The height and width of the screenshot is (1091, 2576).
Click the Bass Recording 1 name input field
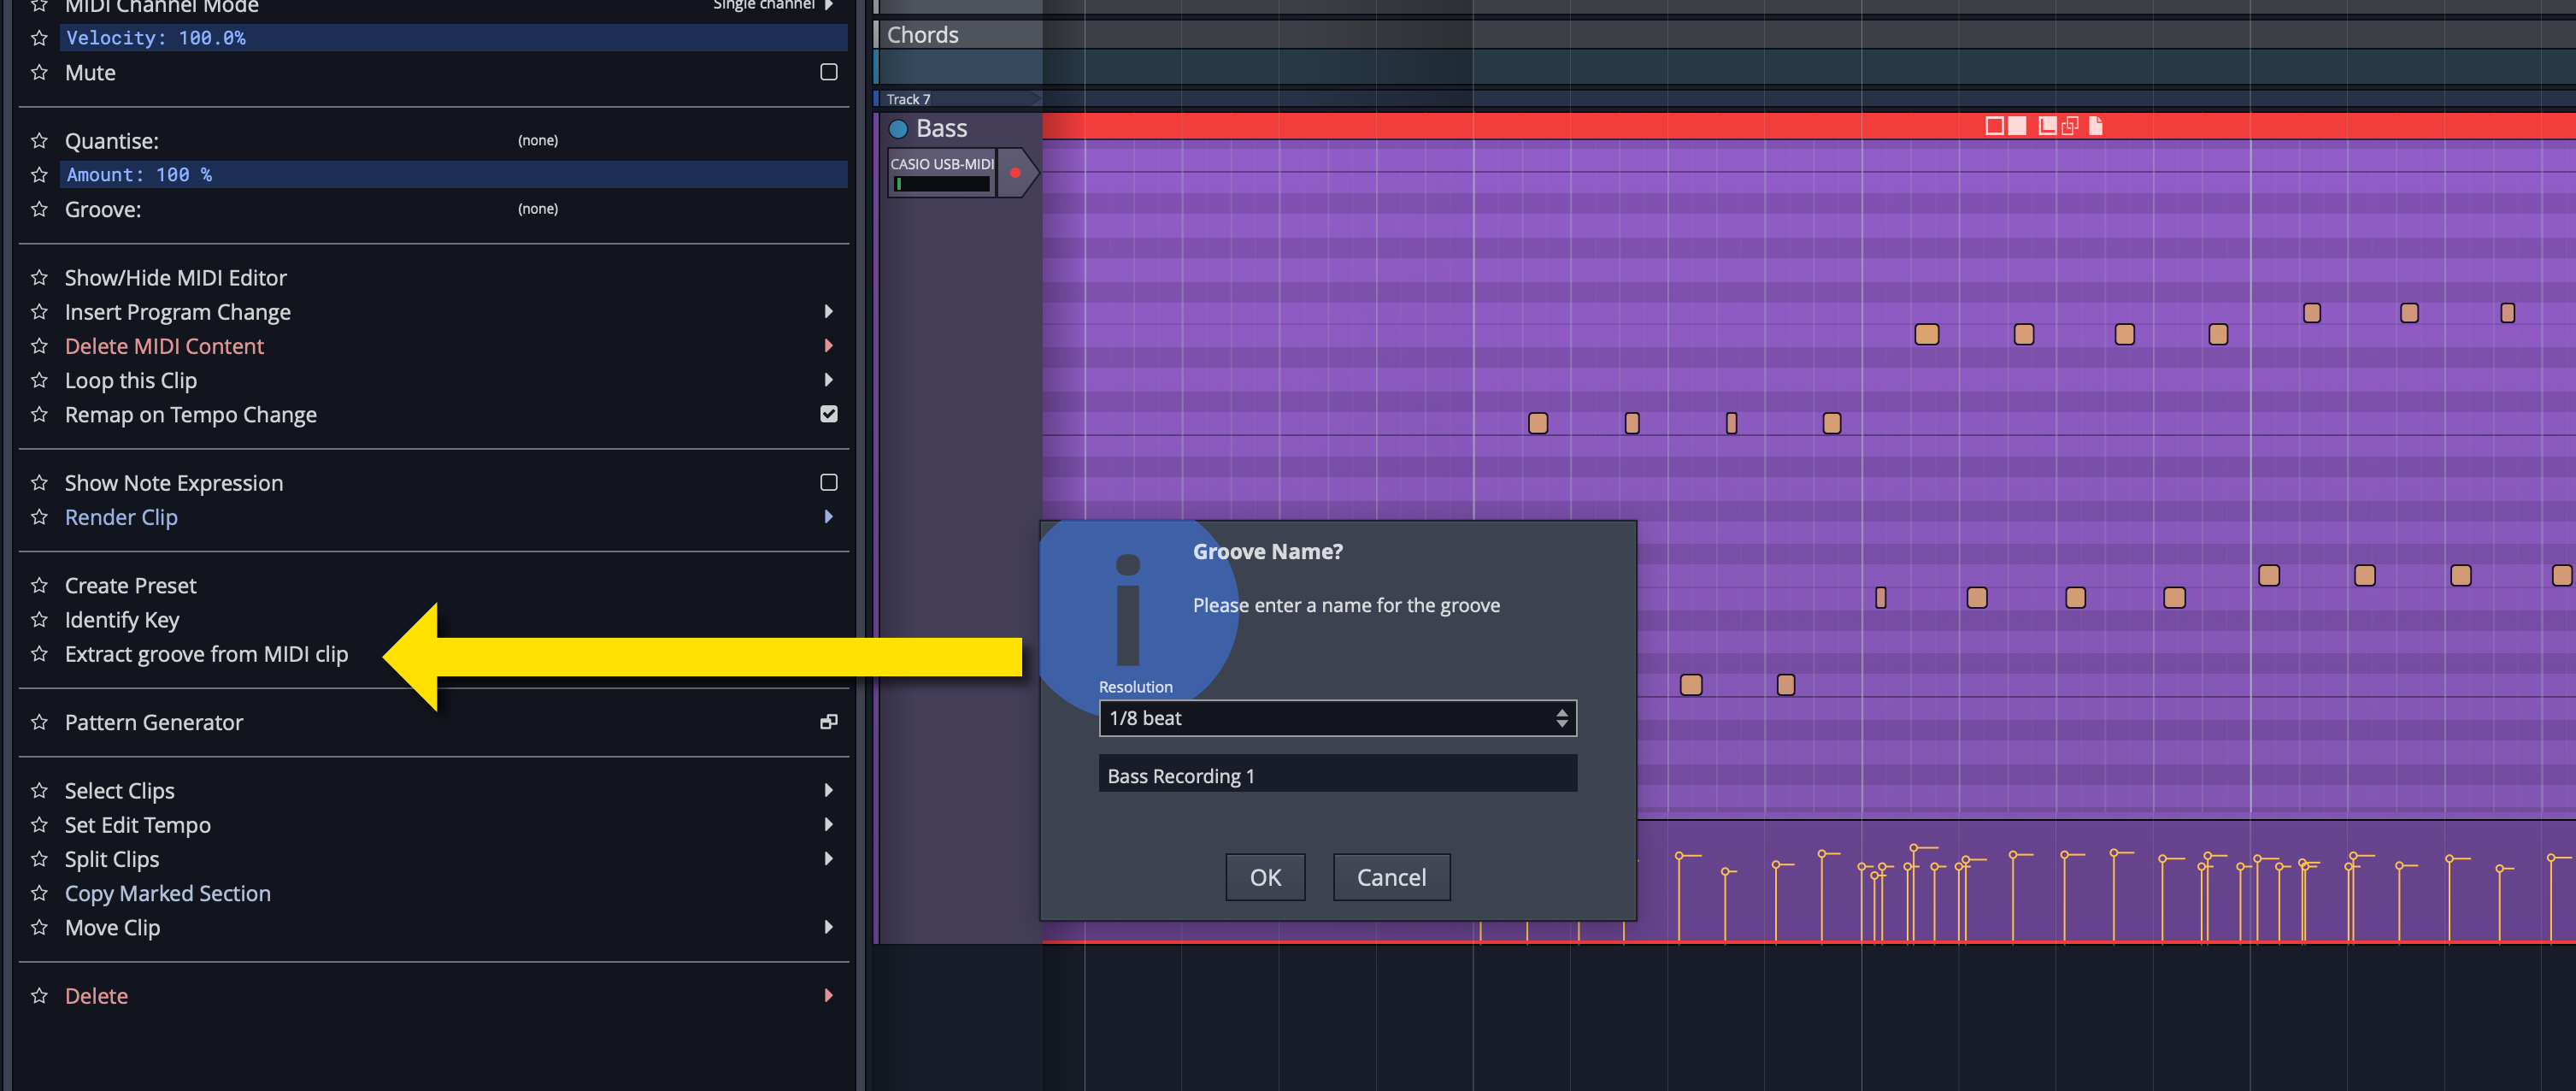point(1336,775)
